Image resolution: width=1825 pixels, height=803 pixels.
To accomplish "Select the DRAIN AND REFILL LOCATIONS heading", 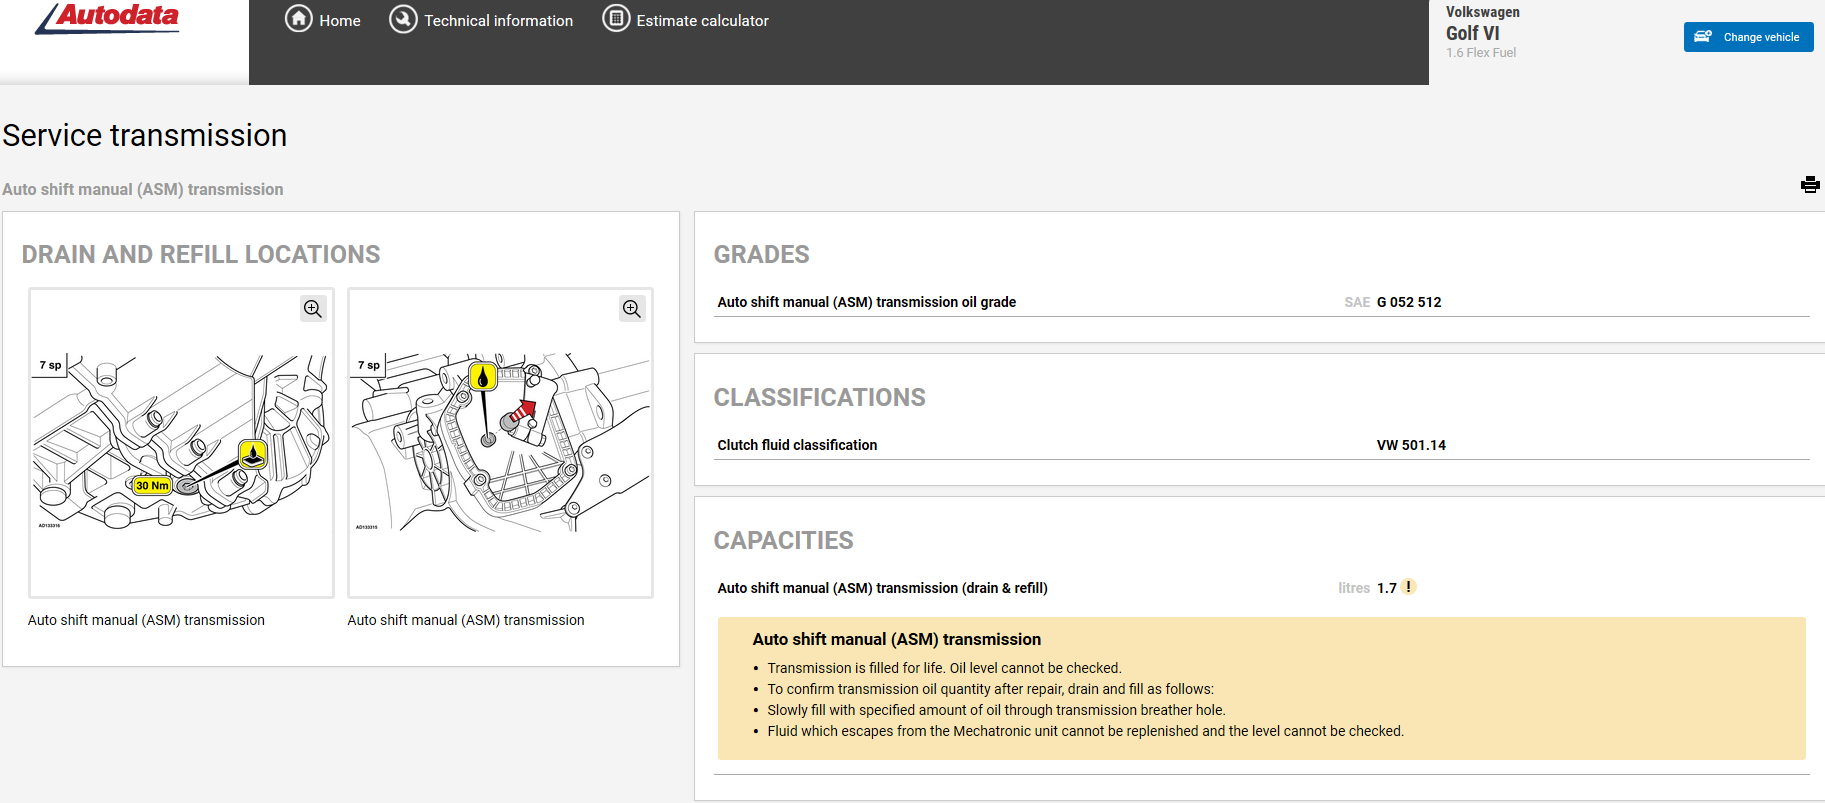I will [201, 254].
